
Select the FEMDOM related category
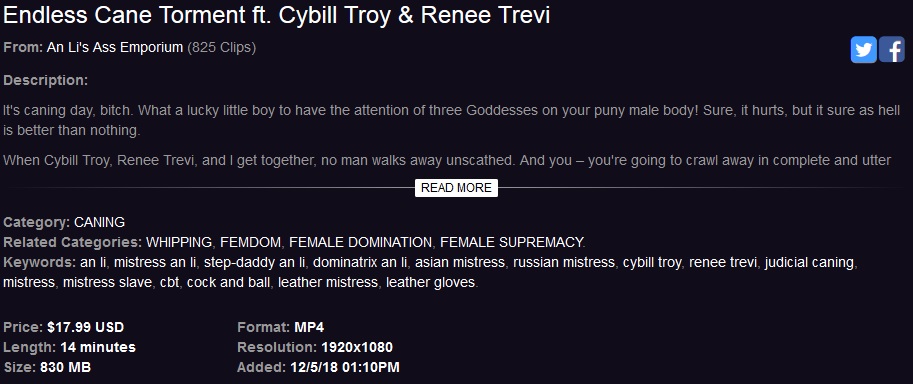[251, 242]
